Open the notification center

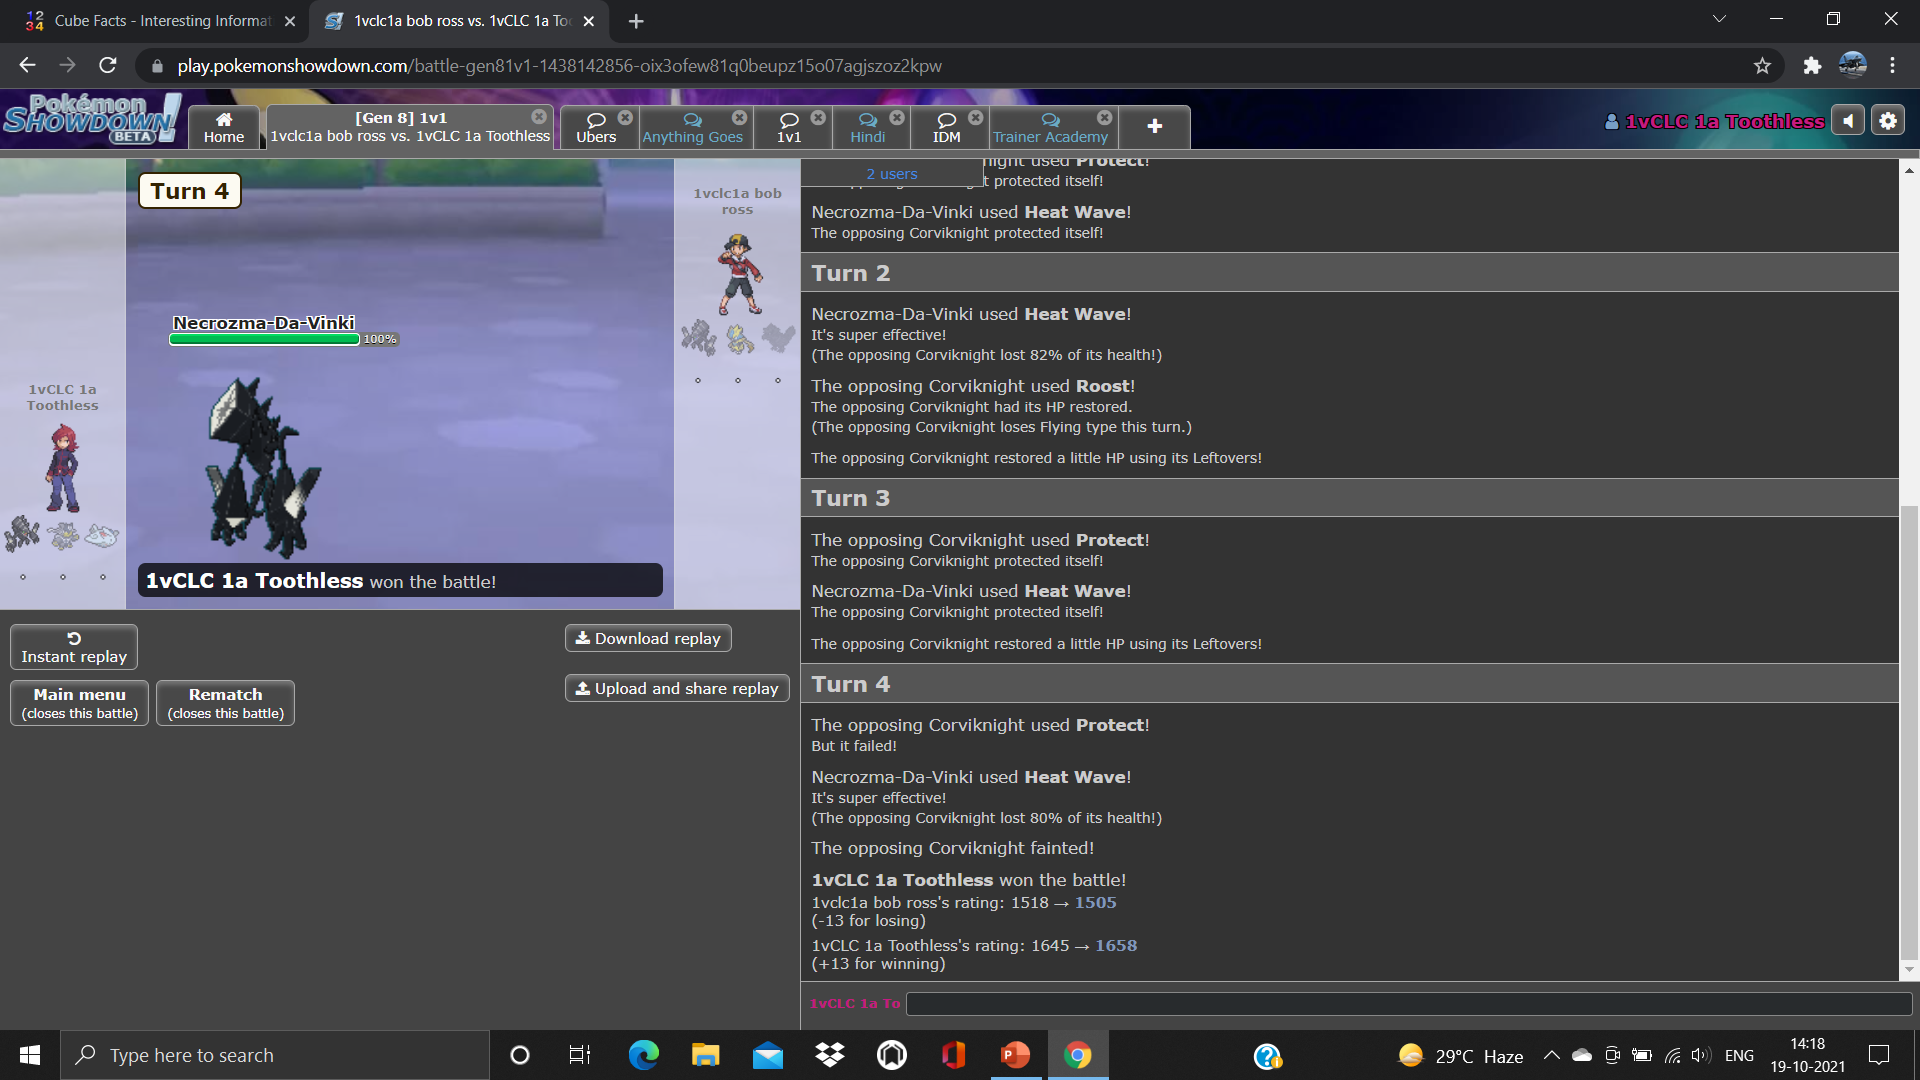[x=1879, y=1055]
